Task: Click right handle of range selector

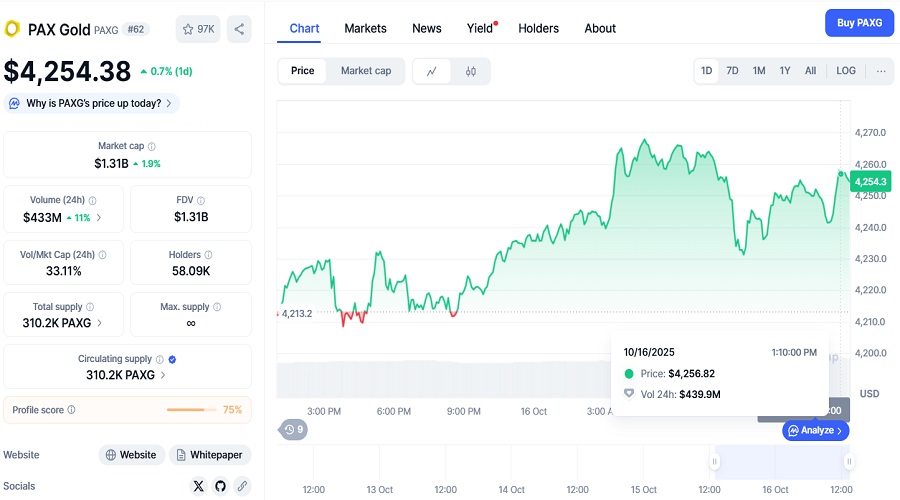Action: tap(849, 462)
